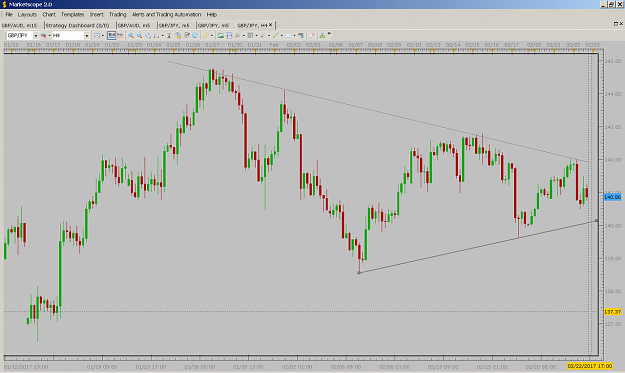Image resolution: width=625 pixels, height=373 pixels.
Task: Close the GBP/JPY, H4 tab
Action: click(271, 25)
